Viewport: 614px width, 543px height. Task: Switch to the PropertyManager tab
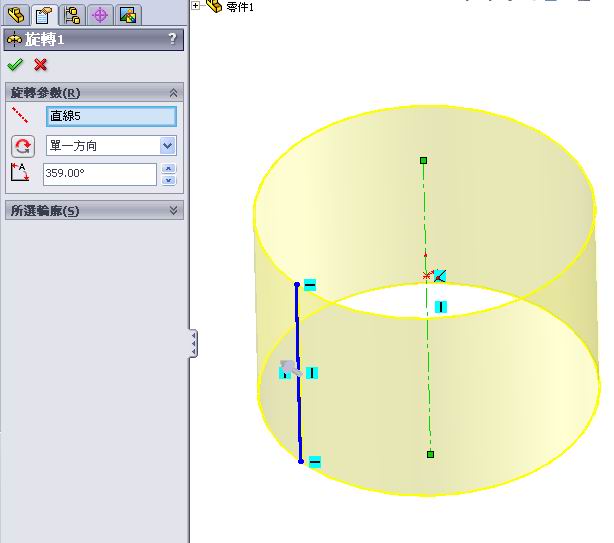click(x=44, y=15)
